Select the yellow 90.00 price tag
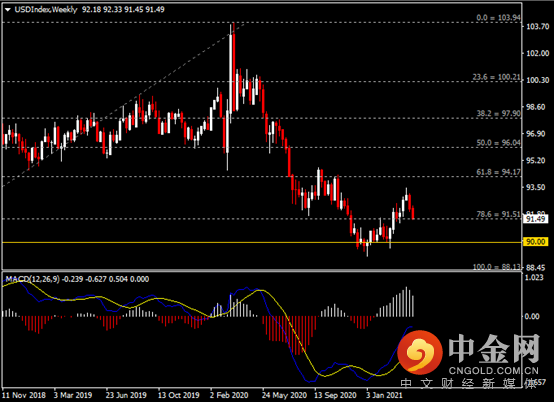 click(x=536, y=242)
